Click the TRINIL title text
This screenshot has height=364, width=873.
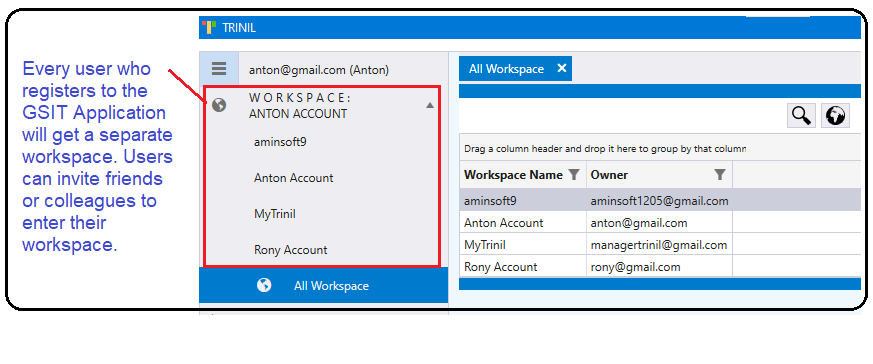(x=239, y=28)
